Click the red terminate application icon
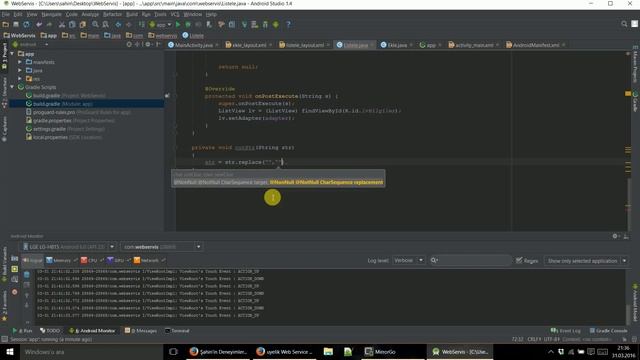This screenshot has width=640, height=360. [x=15, y=292]
